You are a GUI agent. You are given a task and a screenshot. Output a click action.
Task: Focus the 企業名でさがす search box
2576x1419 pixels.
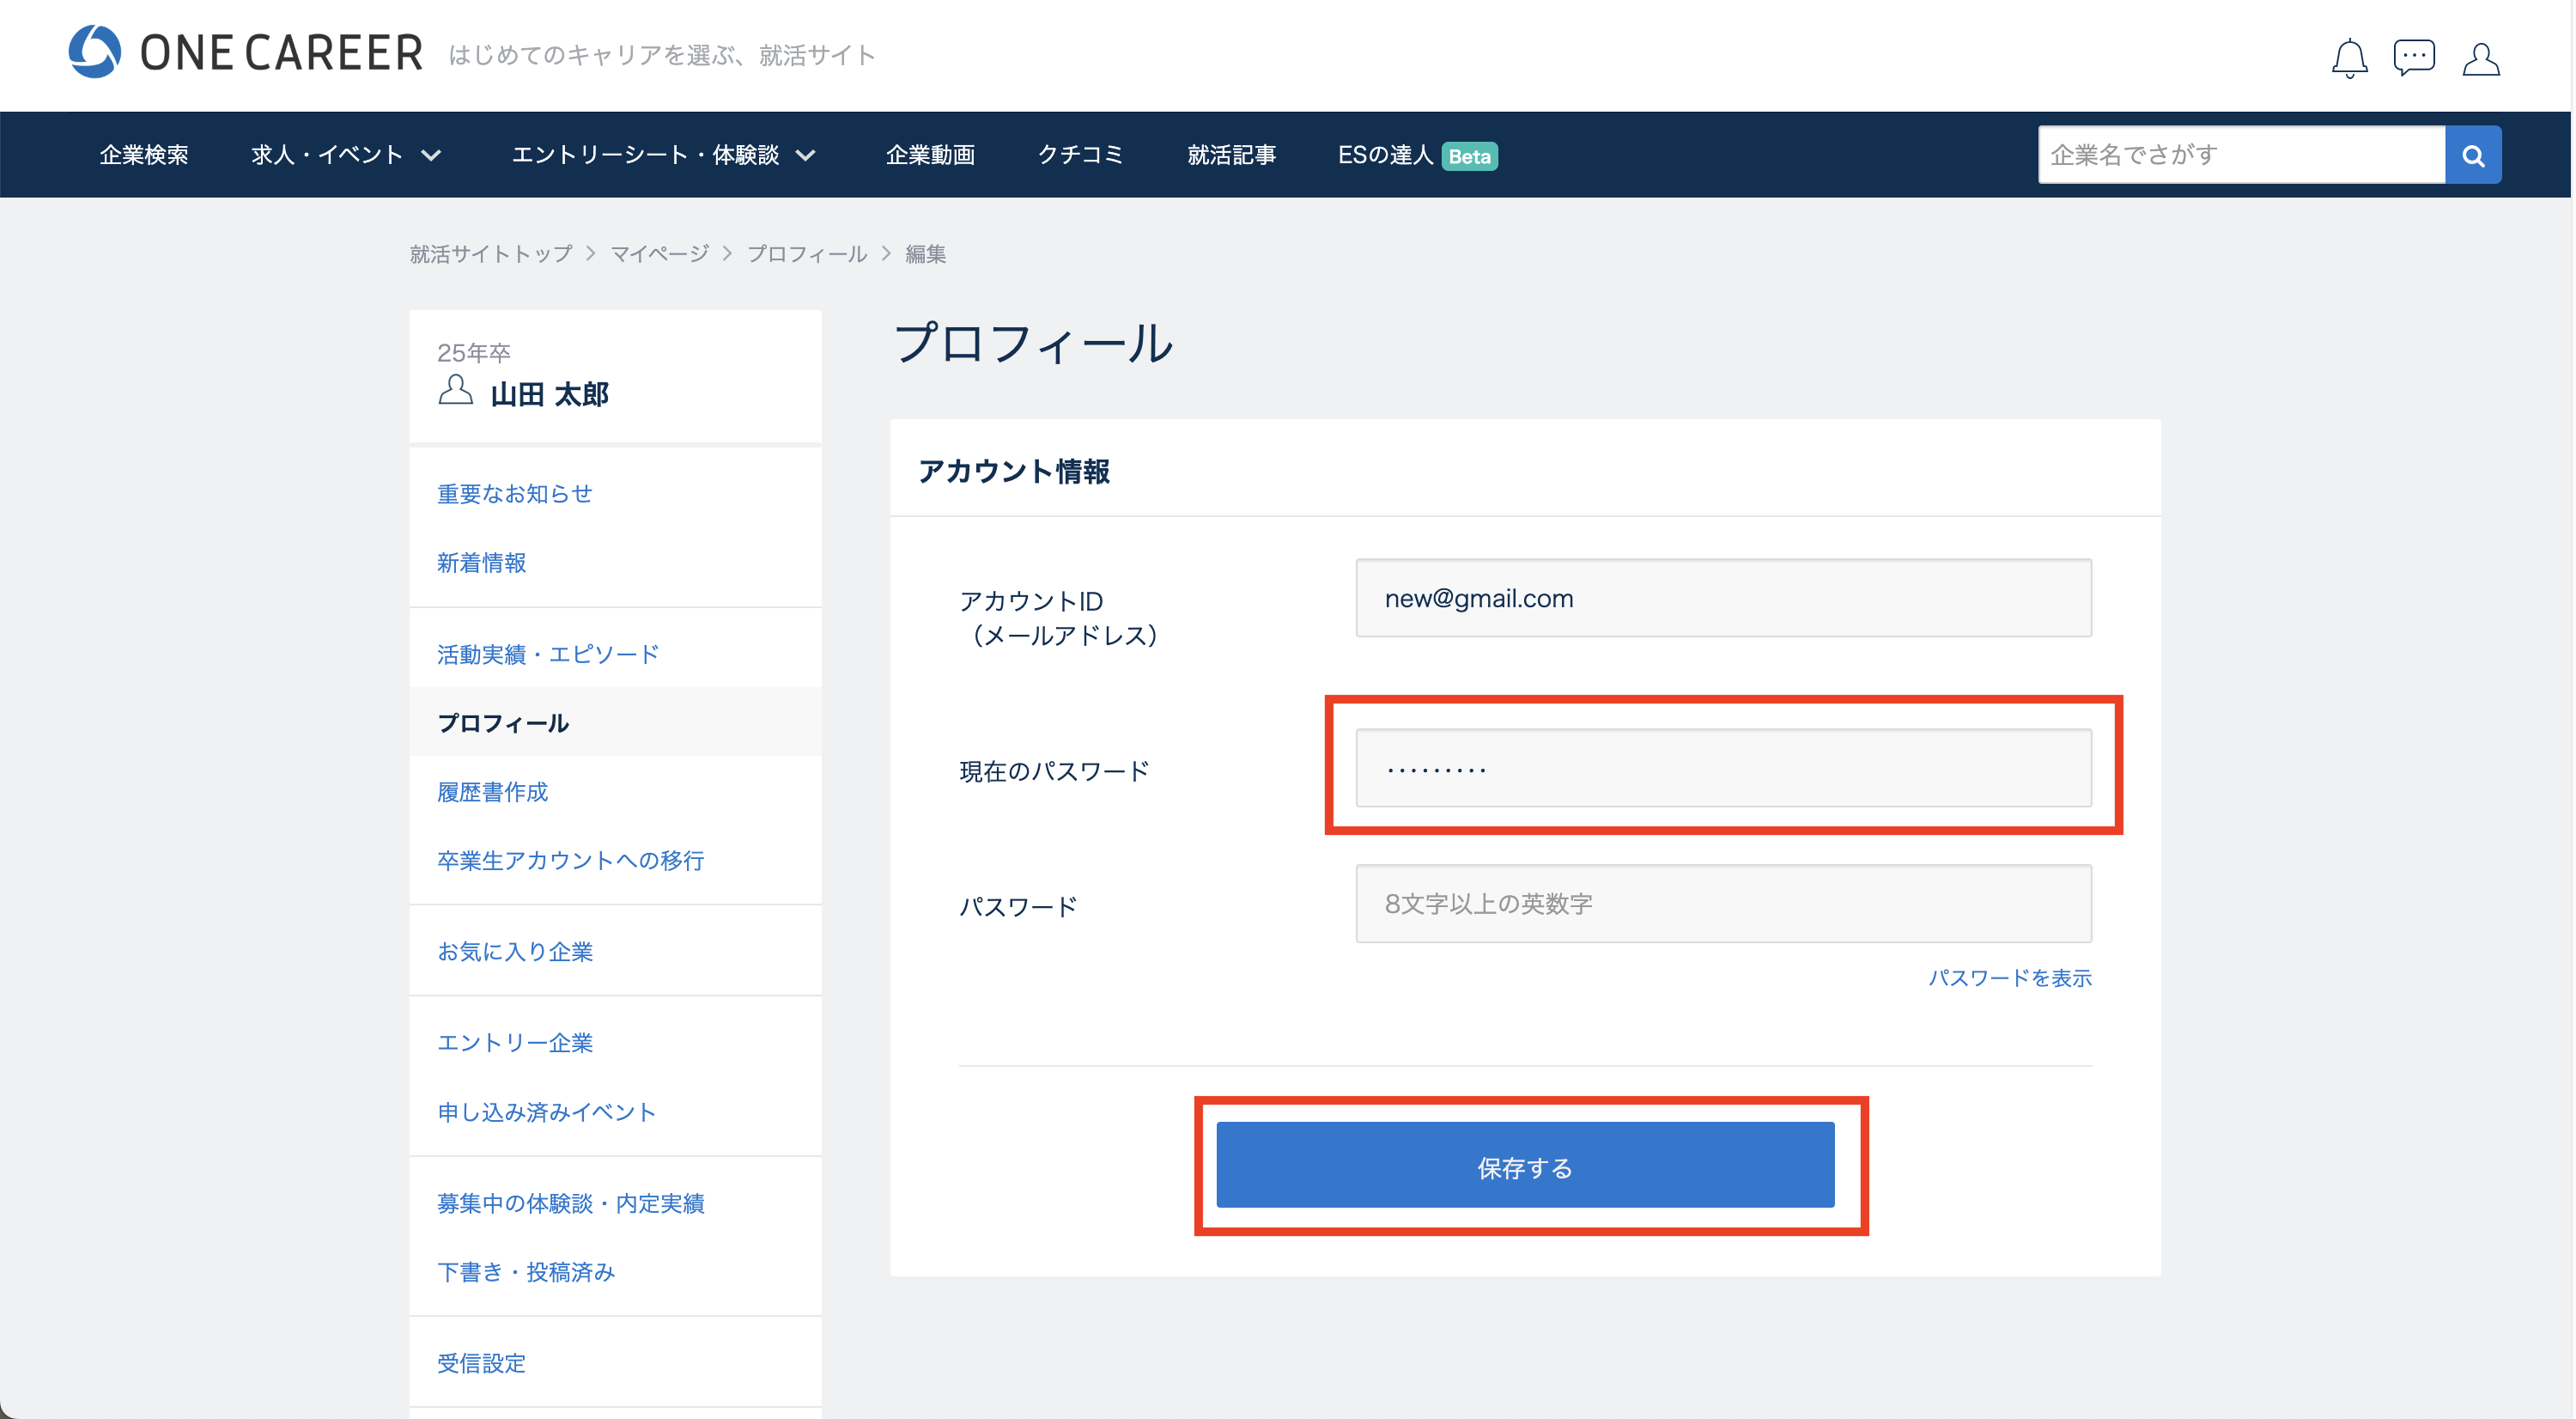[2241, 155]
